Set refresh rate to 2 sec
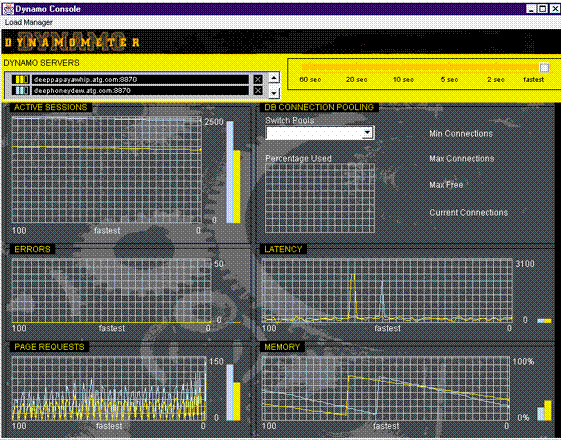 coord(496,79)
